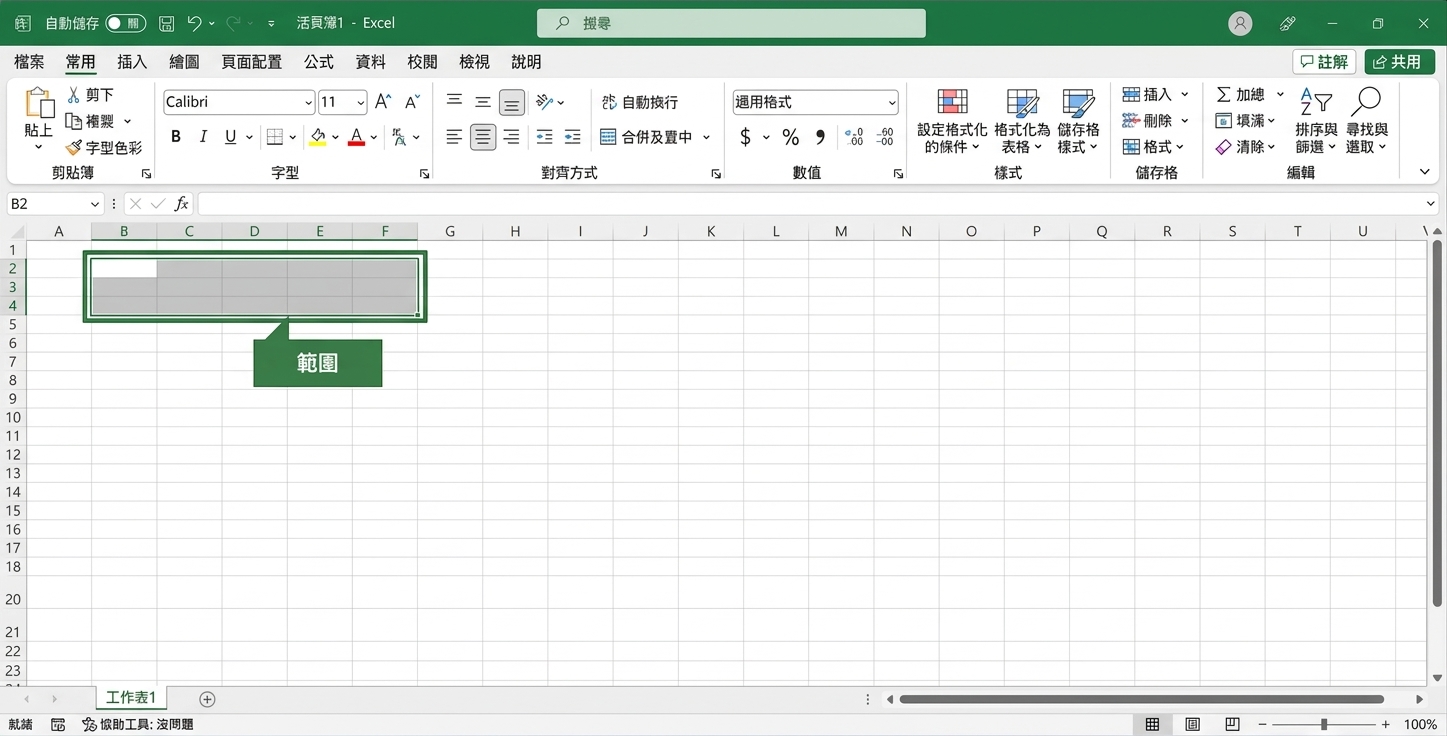Add a new sheet with plus icon

coord(207,699)
